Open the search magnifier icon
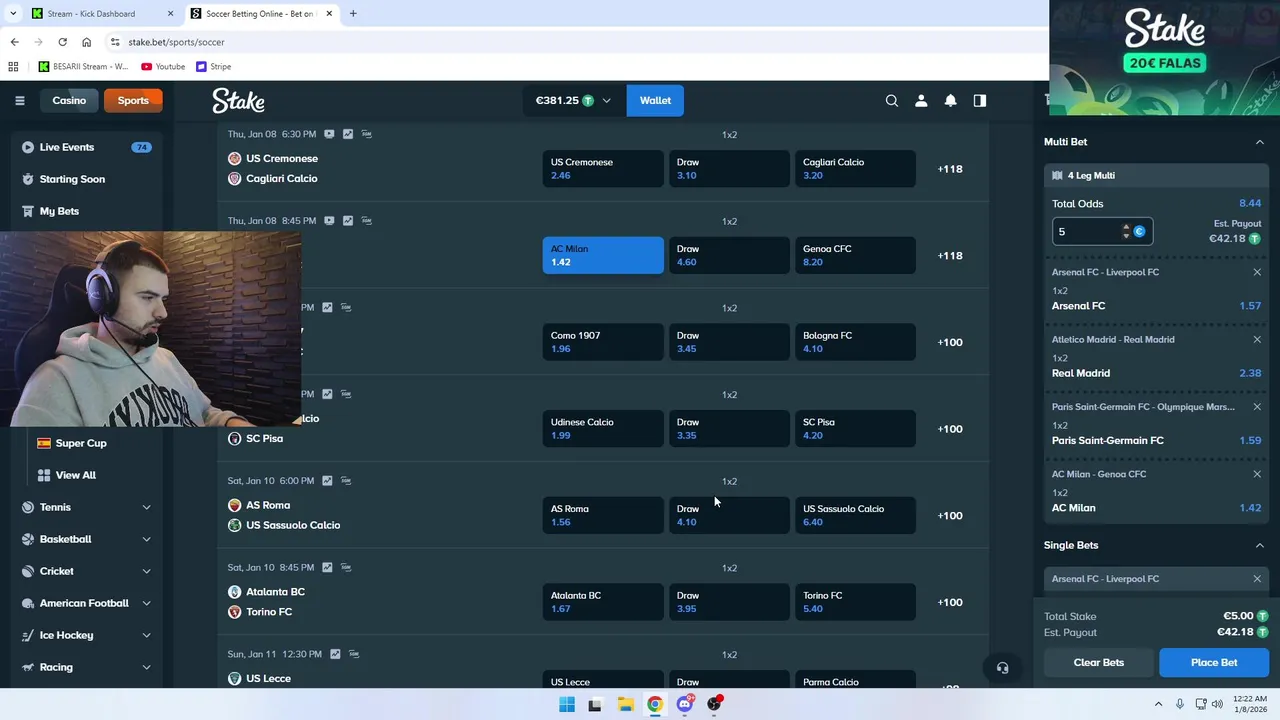 point(892,100)
